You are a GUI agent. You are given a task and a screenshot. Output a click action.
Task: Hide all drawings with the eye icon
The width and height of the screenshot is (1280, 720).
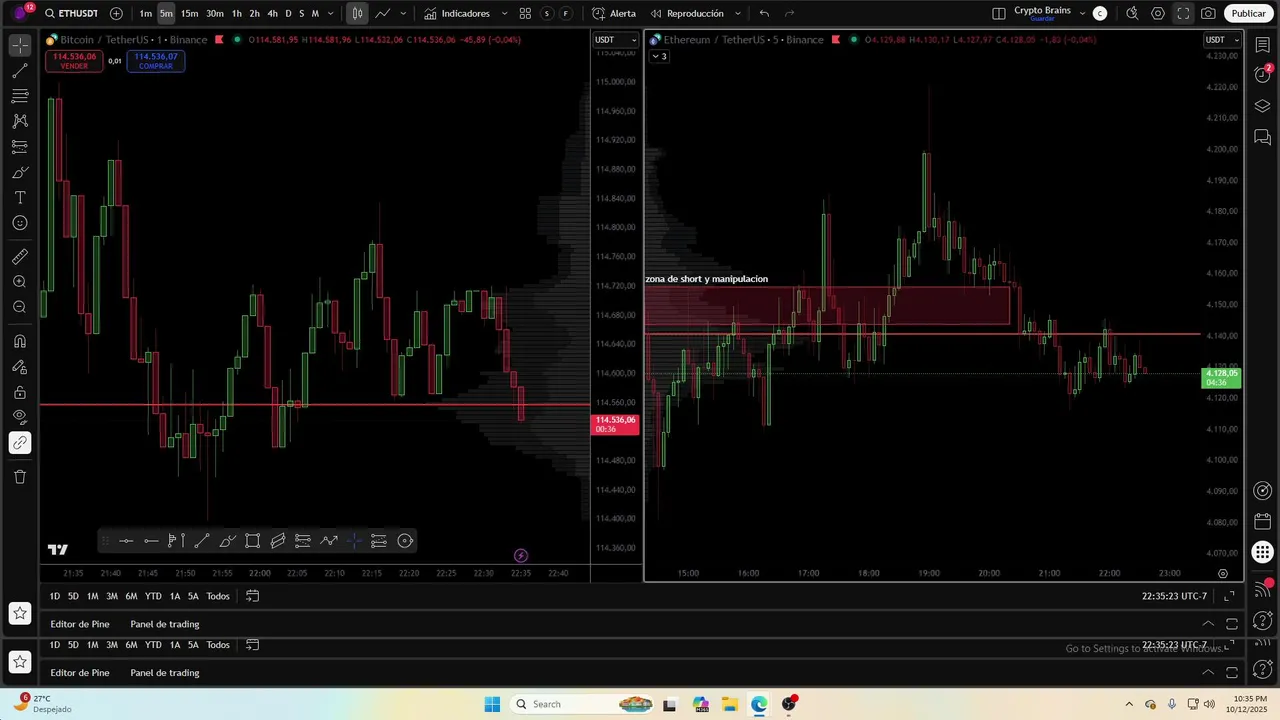(x=20, y=417)
